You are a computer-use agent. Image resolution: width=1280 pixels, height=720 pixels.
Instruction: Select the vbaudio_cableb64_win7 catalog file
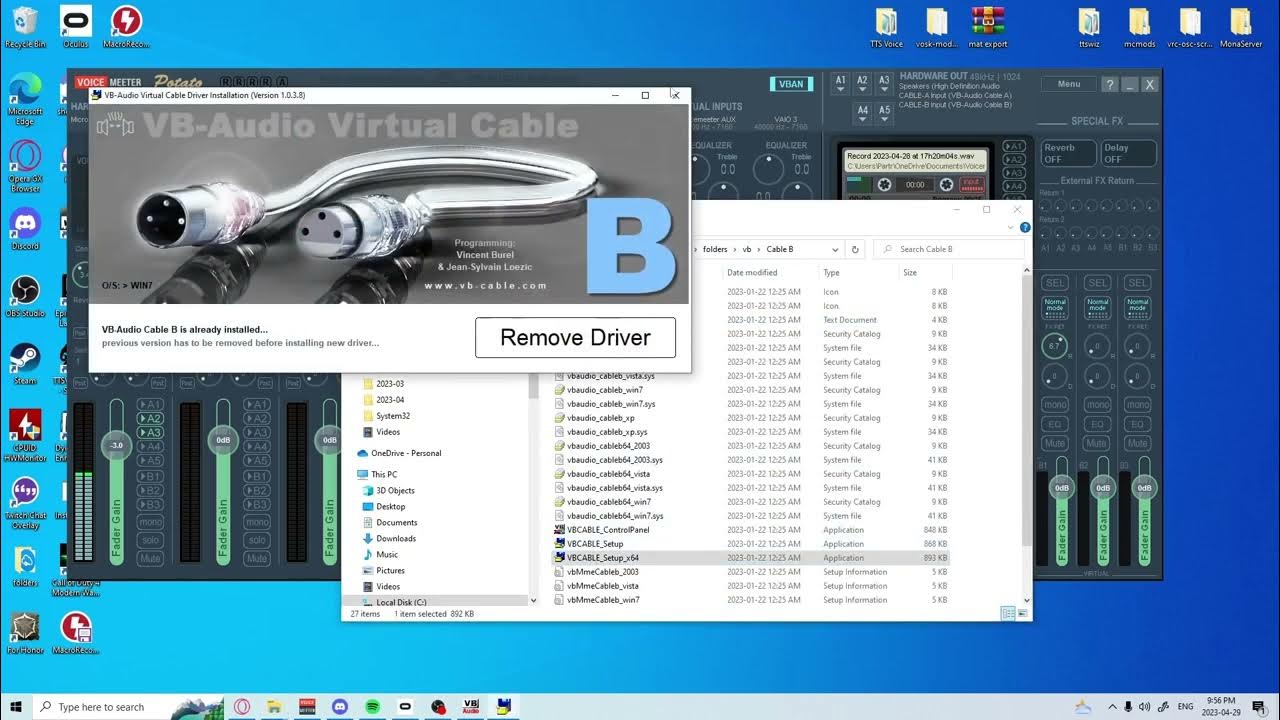(750, 502)
